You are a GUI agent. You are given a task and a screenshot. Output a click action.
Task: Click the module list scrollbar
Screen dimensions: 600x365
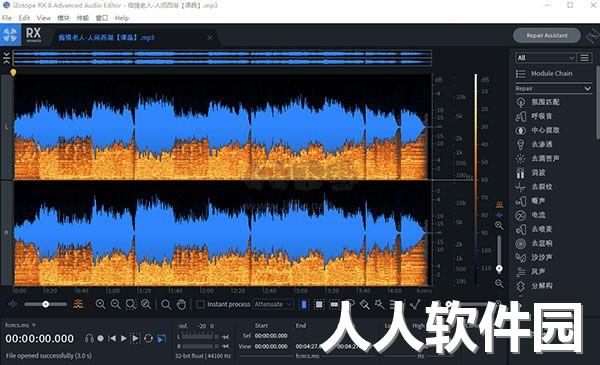598,103
